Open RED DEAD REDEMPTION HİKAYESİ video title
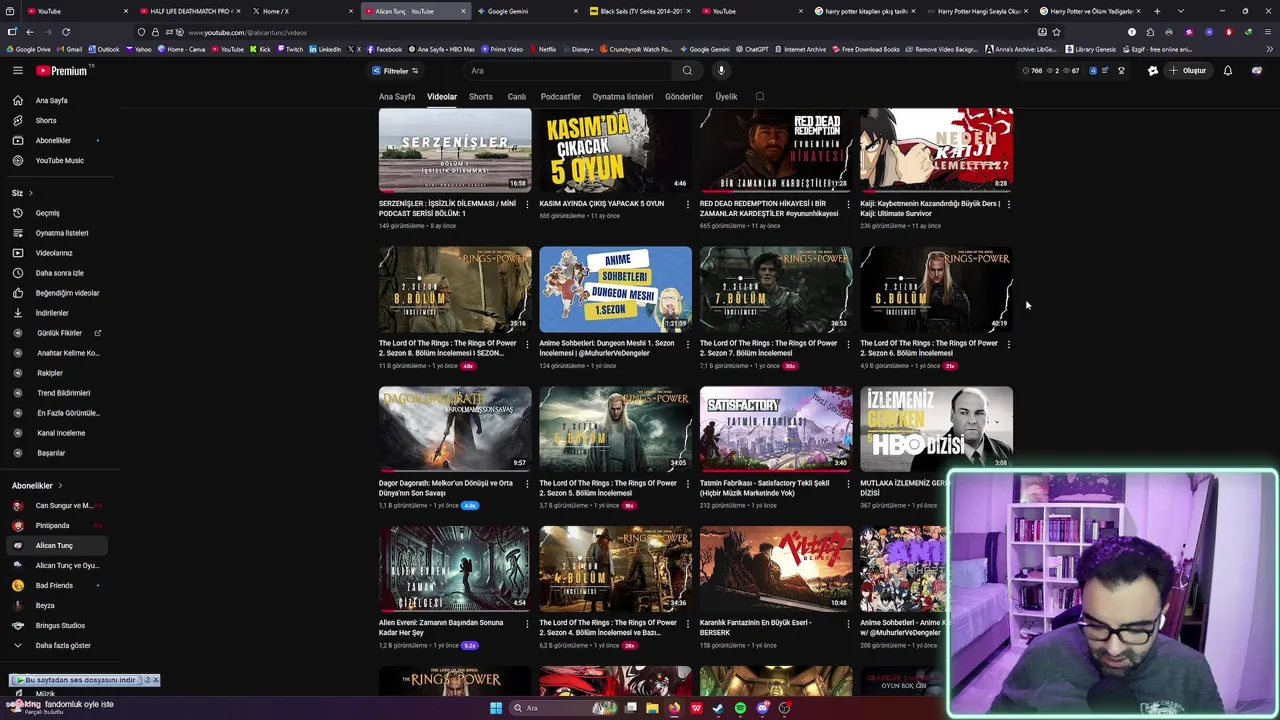This screenshot has width=1280, height=720. (x=769, y=208)
